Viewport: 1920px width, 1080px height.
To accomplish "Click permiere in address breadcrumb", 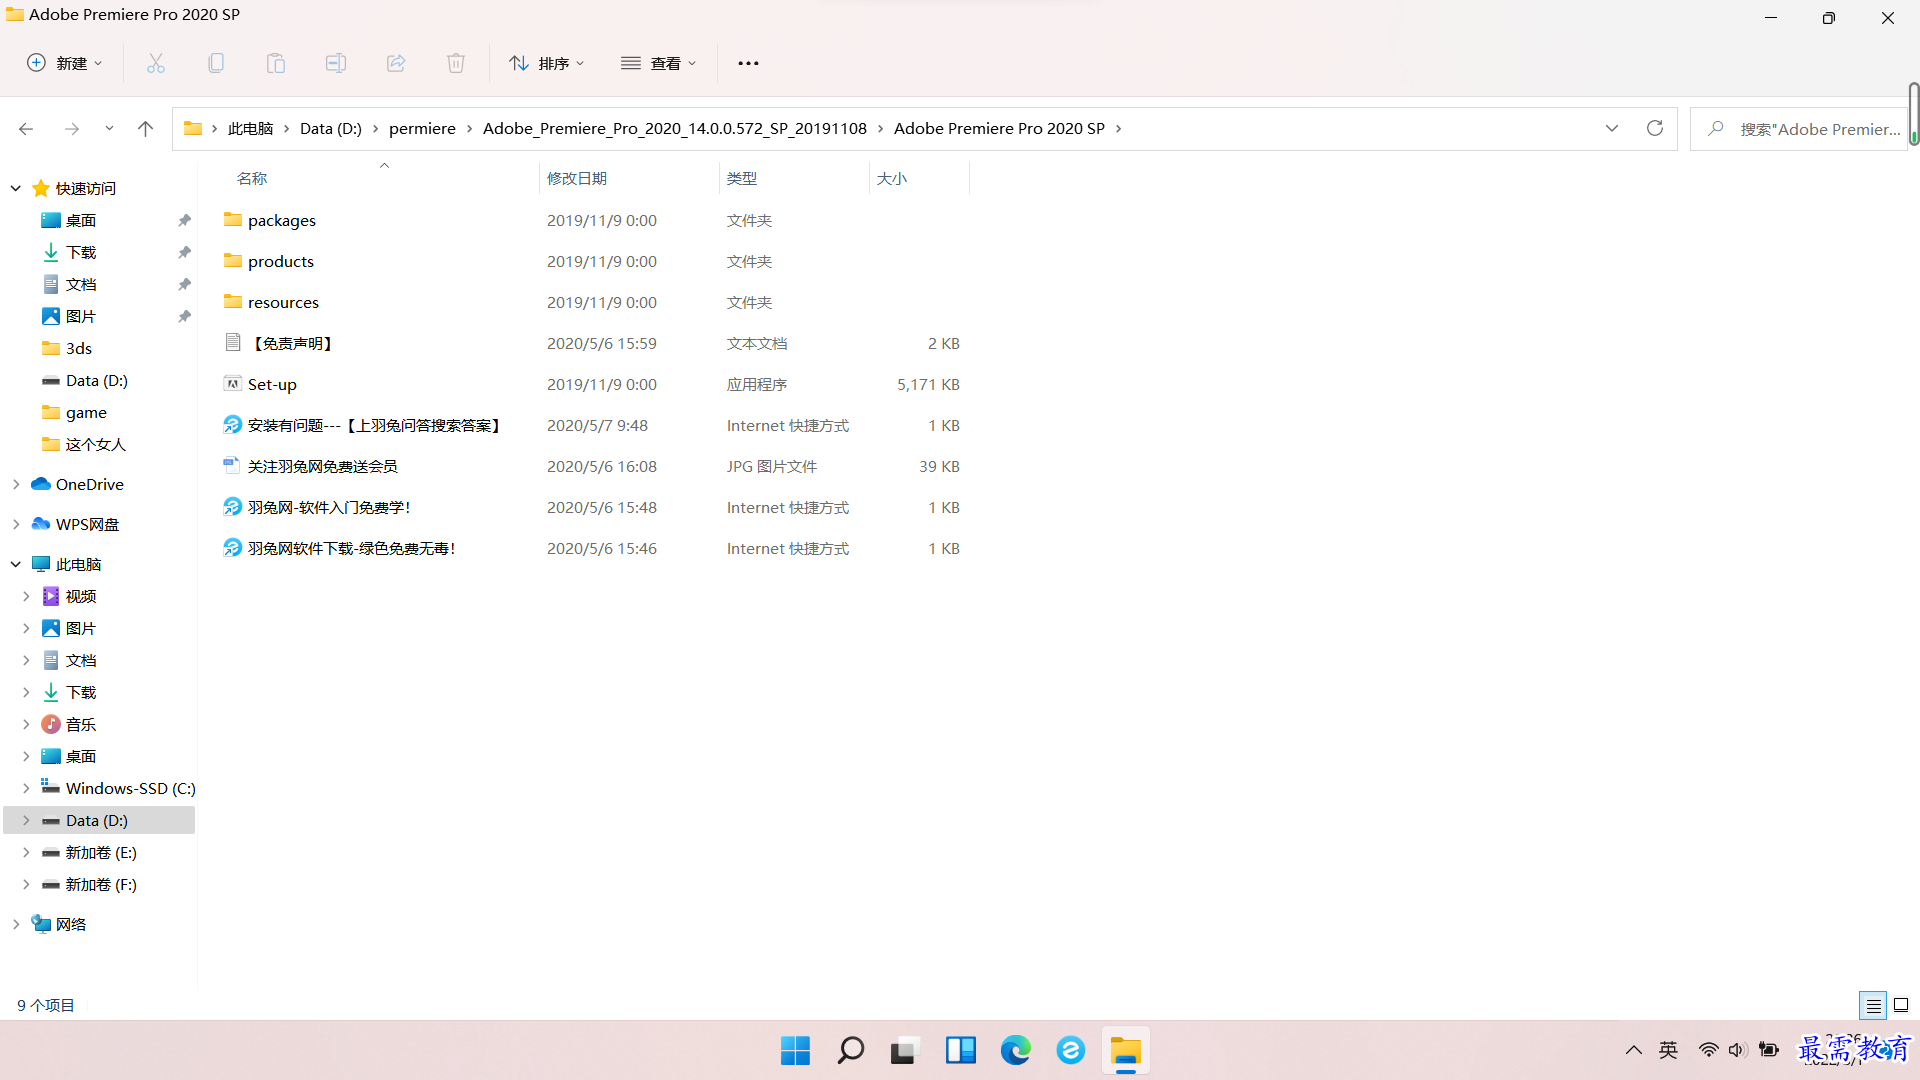I will (x=422, y=128).
